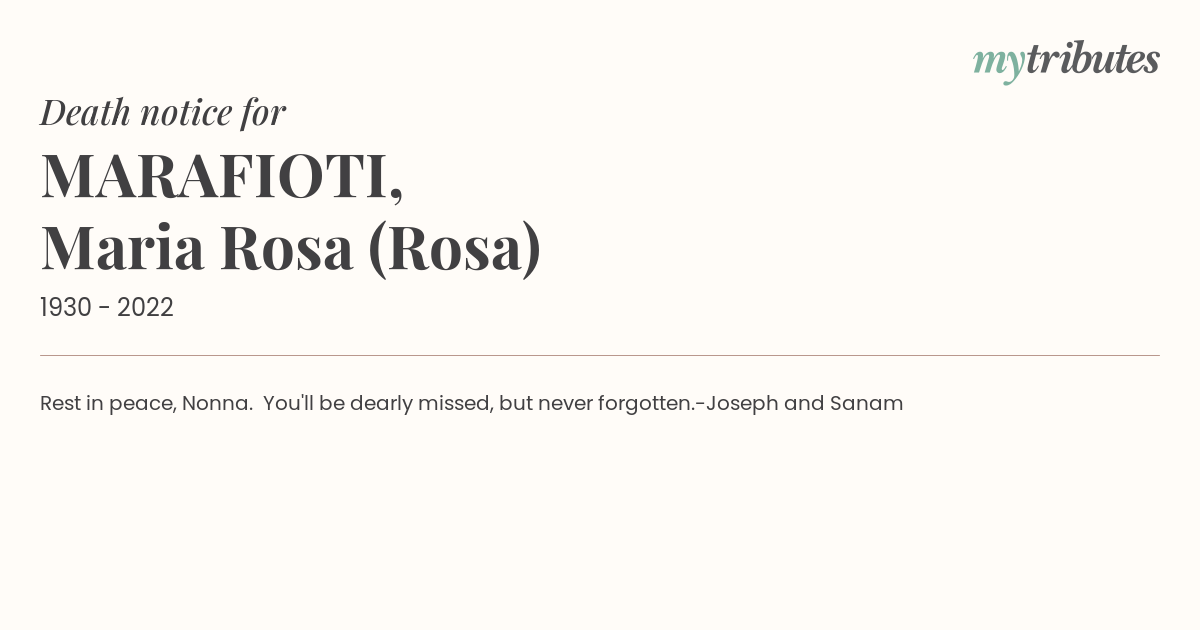Click the years "1930 - 2022"

107,307
